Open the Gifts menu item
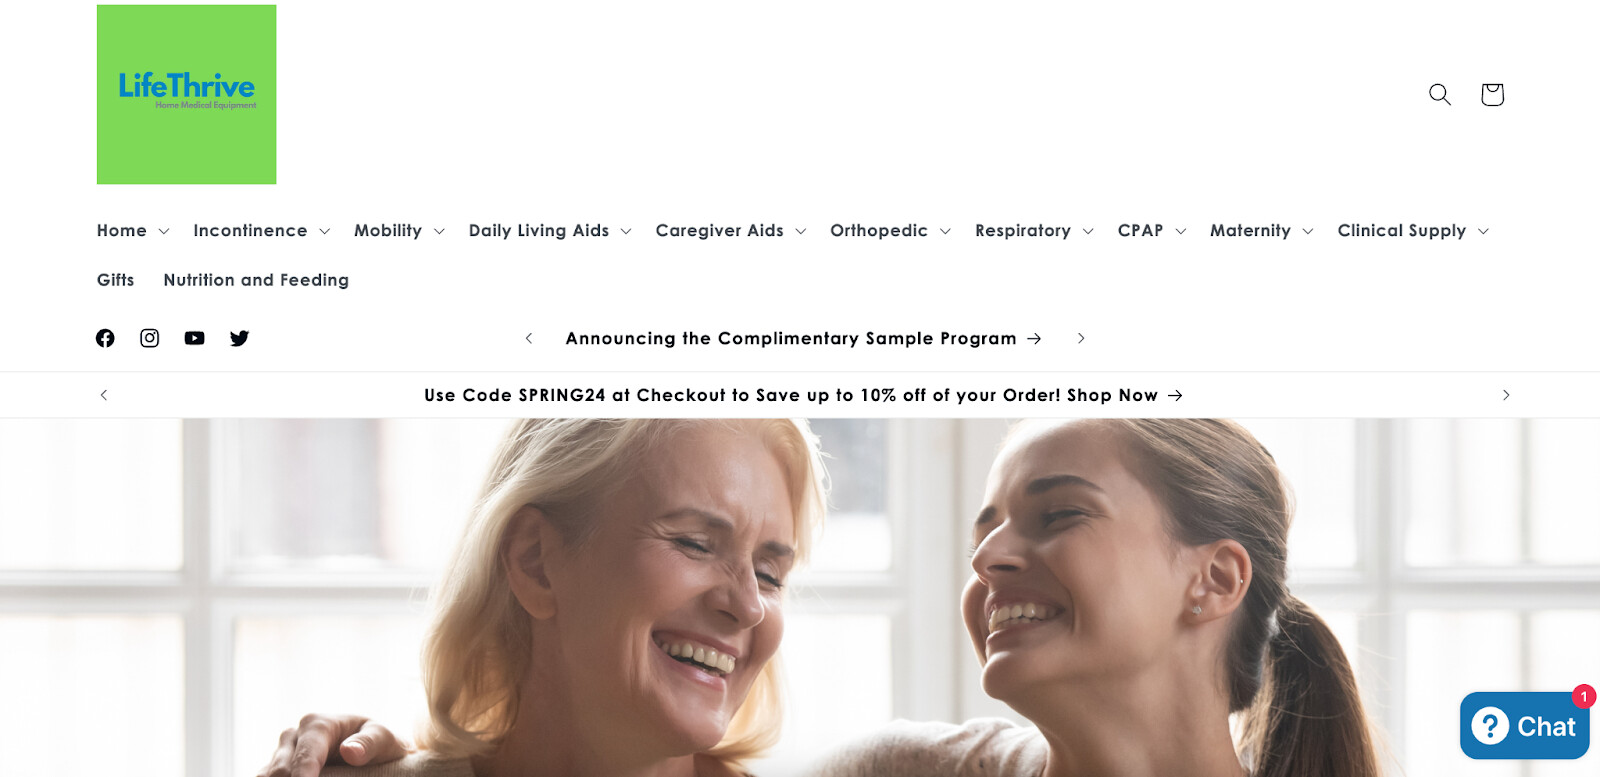Viewport: 1600px width, 777px height. click(116, 280)
